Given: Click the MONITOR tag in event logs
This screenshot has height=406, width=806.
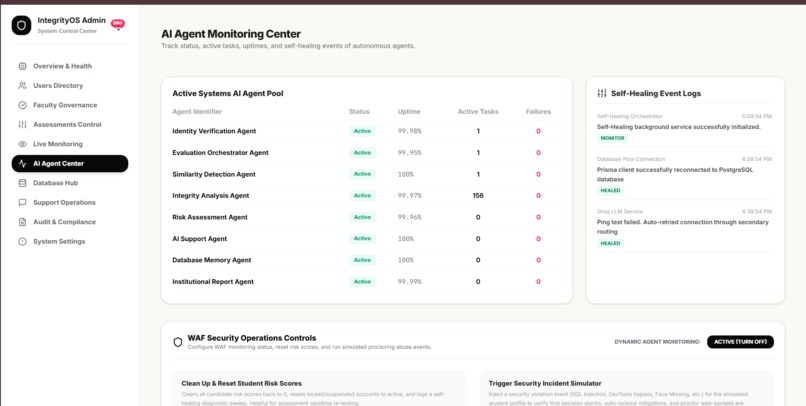Looking at the screenshot, I should (x=612, y=138).
